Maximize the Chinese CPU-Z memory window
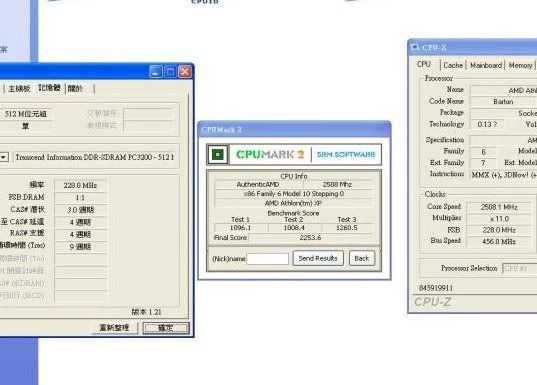This screenshot has height=385, width=537. (170, 72)
